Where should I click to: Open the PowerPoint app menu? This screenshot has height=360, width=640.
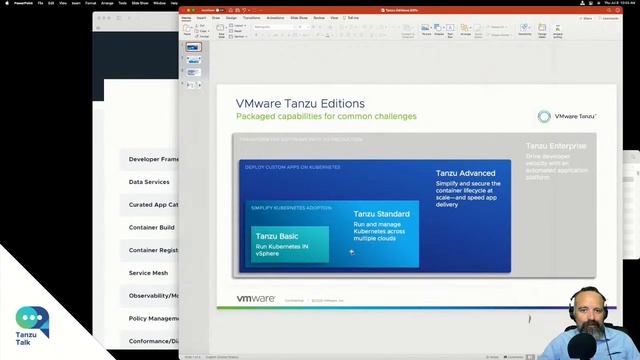pos(23,3)
